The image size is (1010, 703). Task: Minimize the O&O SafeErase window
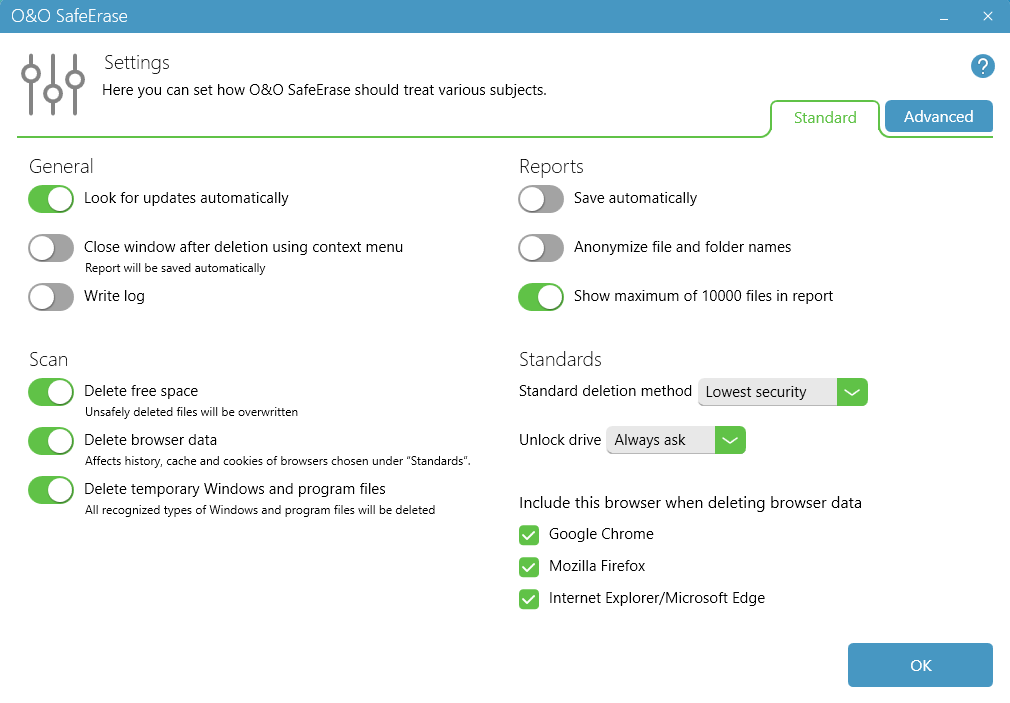tap(942, 16)
